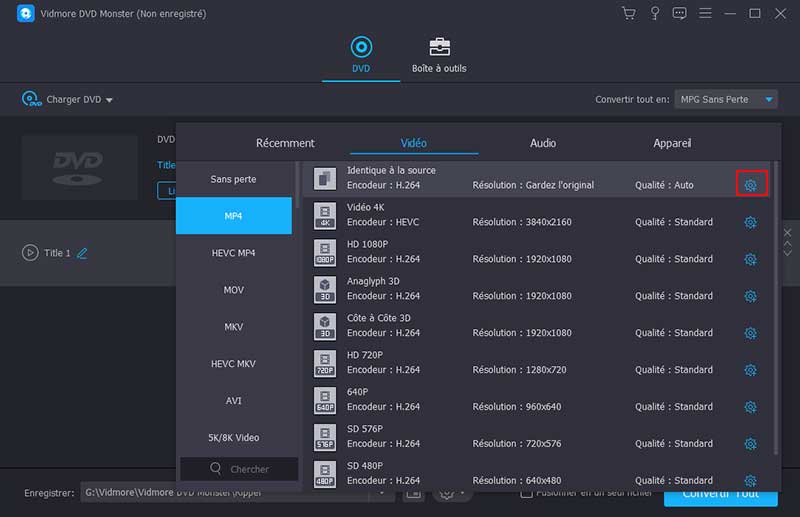This screenshot has height=517, width=800.
Task: Switch to the Audio tab
Action: [x=543, y=143]
